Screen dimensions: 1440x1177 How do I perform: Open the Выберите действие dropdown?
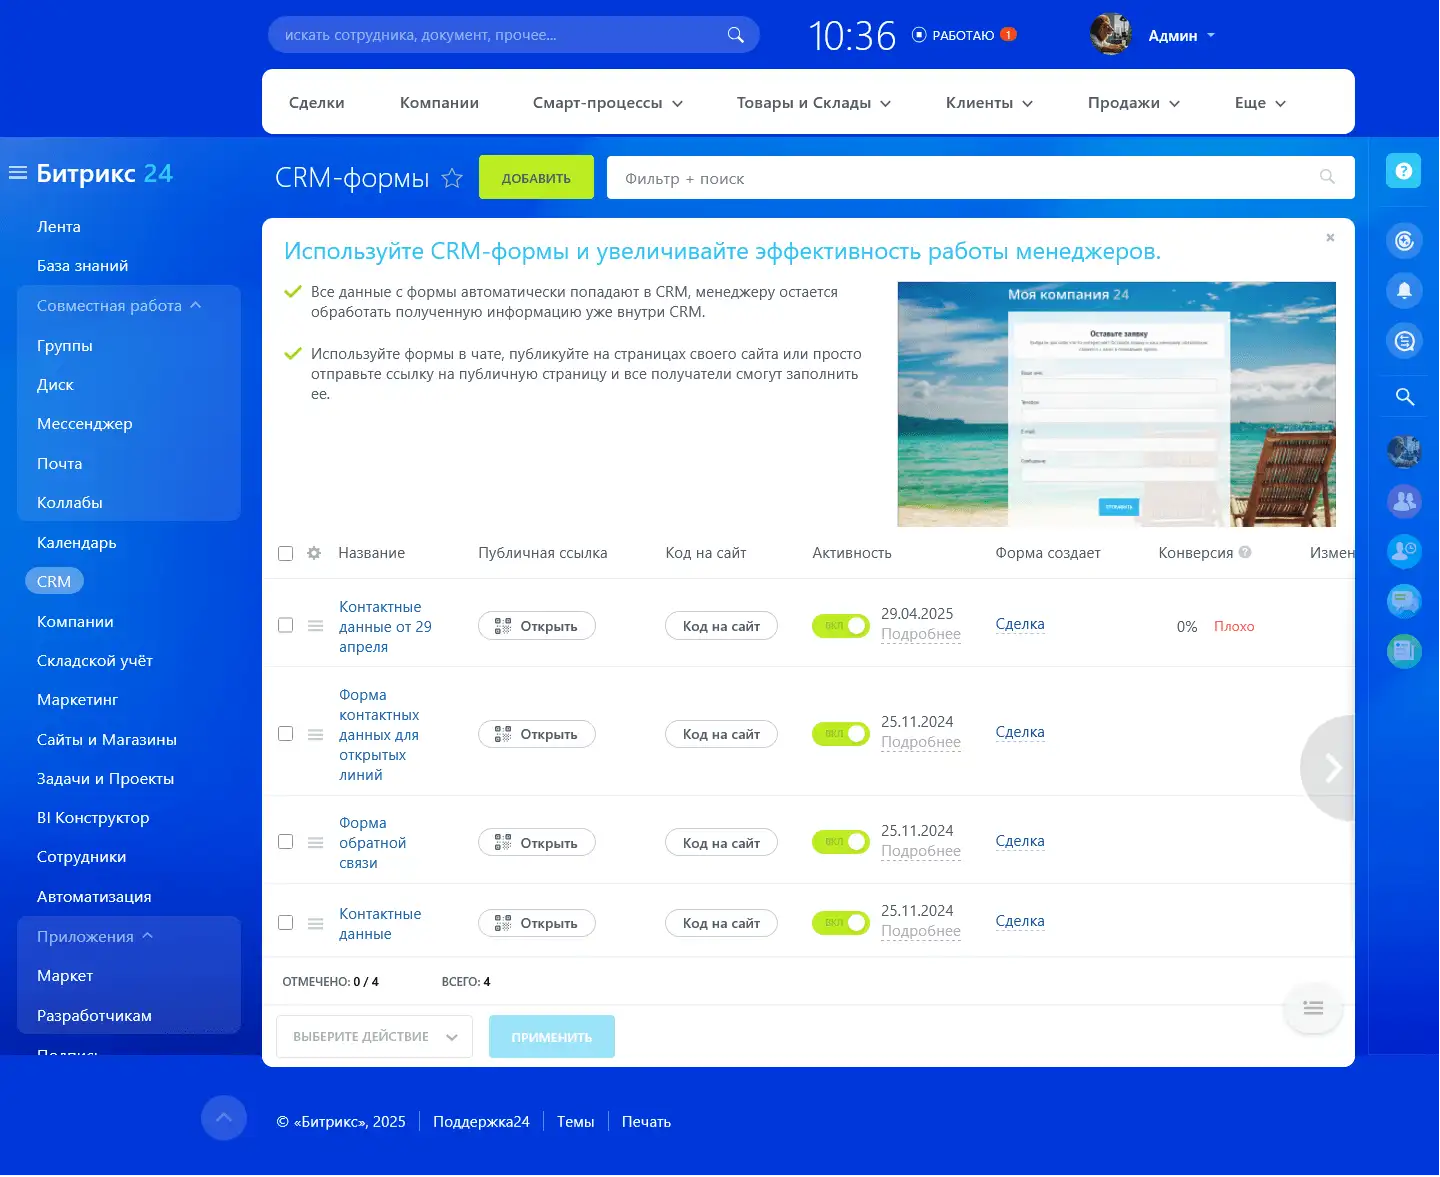pos(374,1037)
